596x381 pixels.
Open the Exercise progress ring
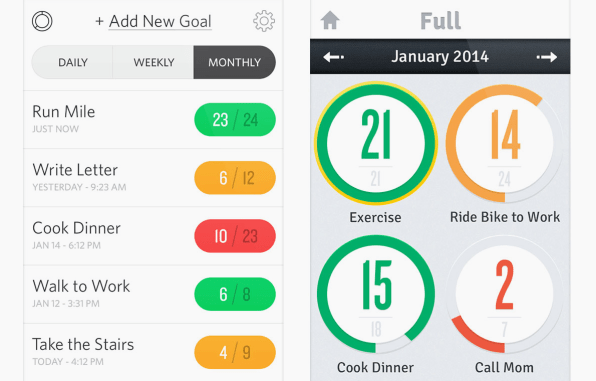point(376,143)
